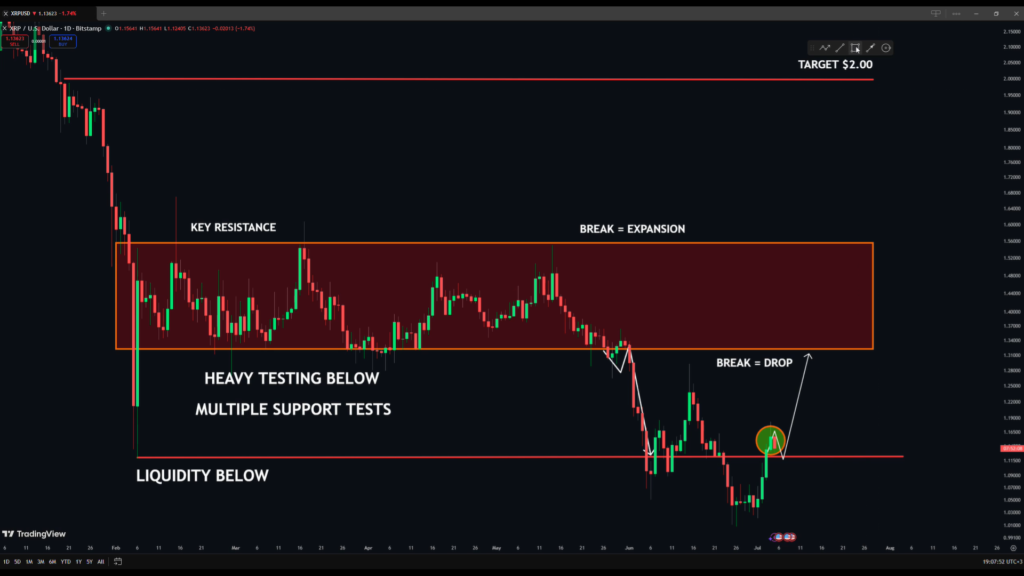The height and width of the screenshot is (576, 1024).
Task: Grab the floating toolbar drag handle
Action: click(812, 48)
